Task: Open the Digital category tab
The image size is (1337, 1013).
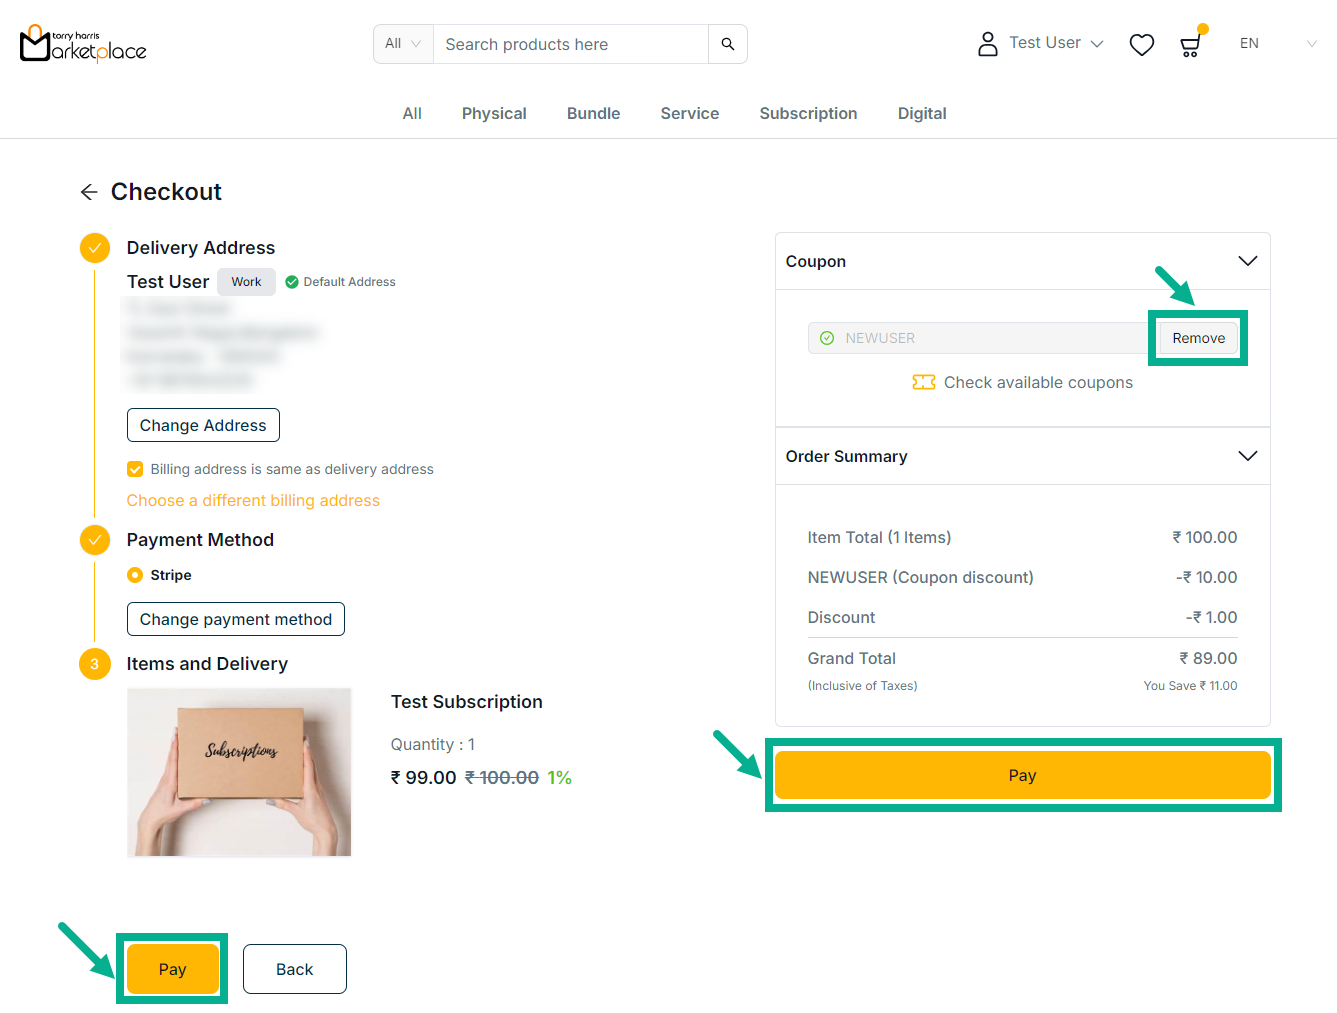Action: point(921,114)
